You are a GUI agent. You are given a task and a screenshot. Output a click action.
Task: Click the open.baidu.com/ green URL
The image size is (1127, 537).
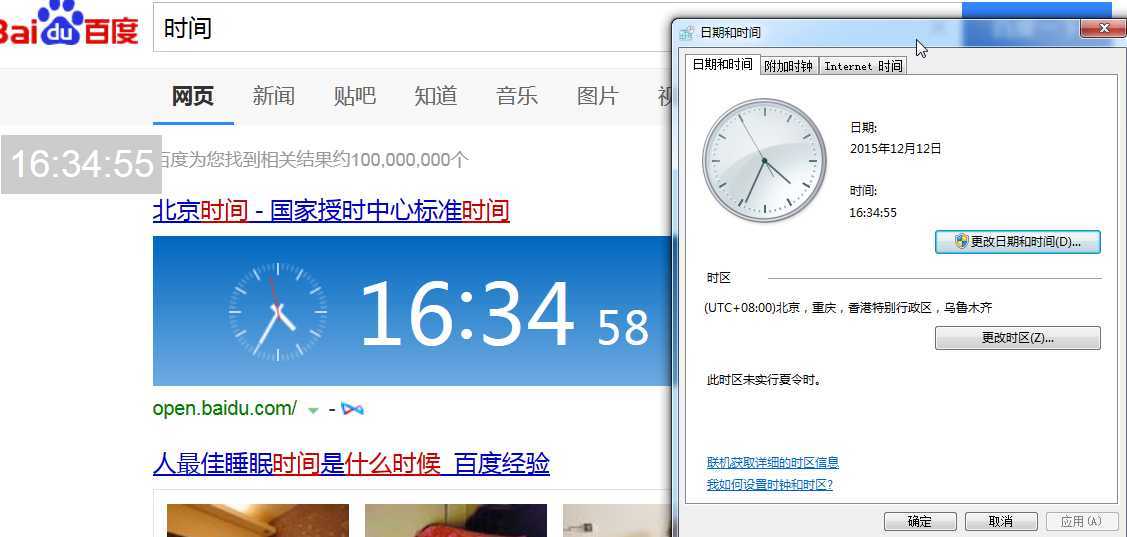pyautogui.click(x=225, y=408)
